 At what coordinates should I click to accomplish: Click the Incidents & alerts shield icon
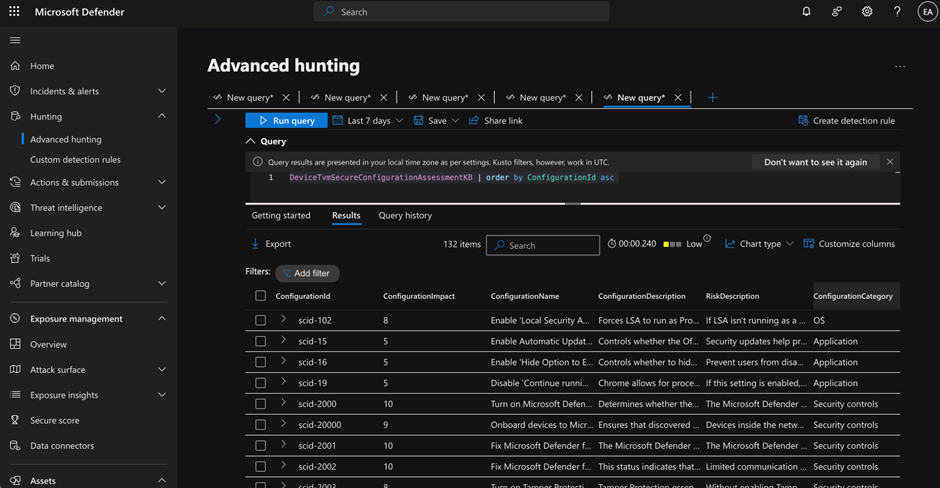[x=15, y=91]
